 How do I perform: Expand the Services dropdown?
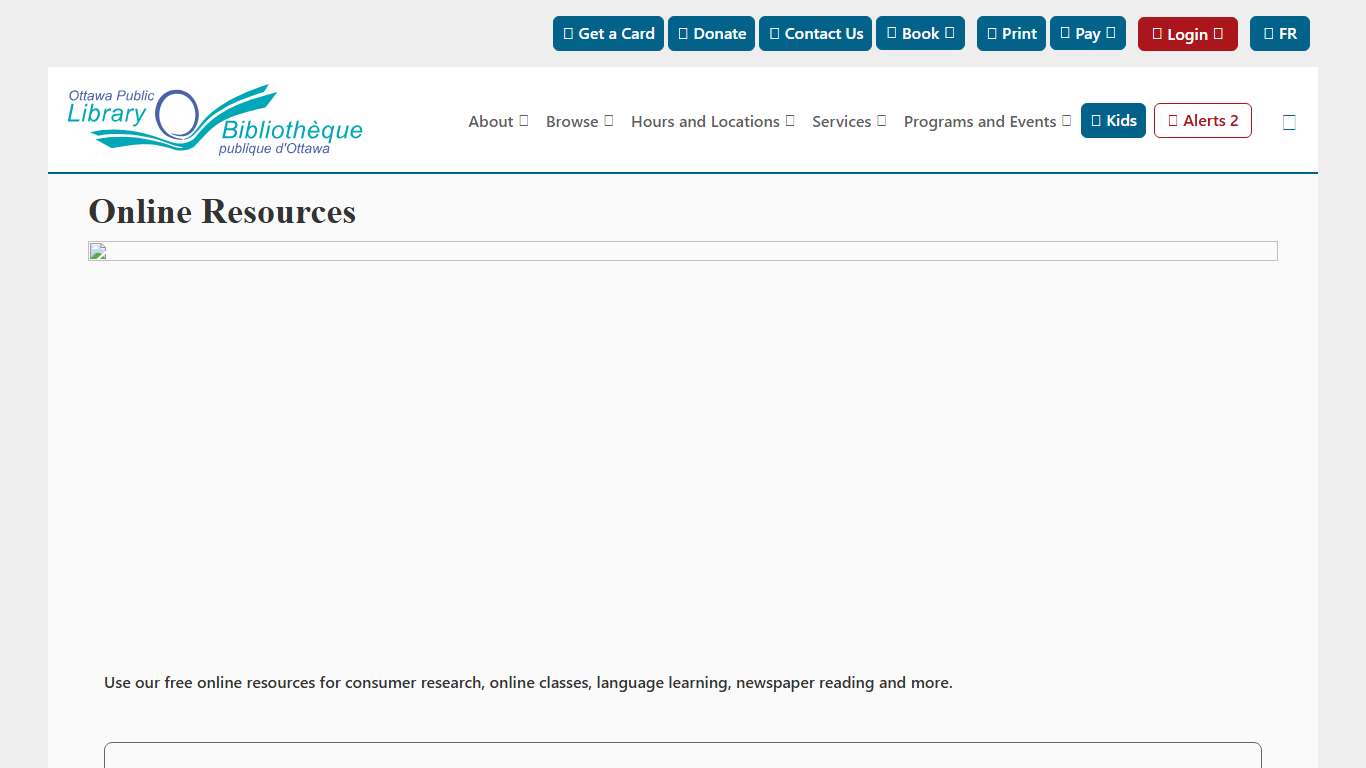click(x=848, y=121)
